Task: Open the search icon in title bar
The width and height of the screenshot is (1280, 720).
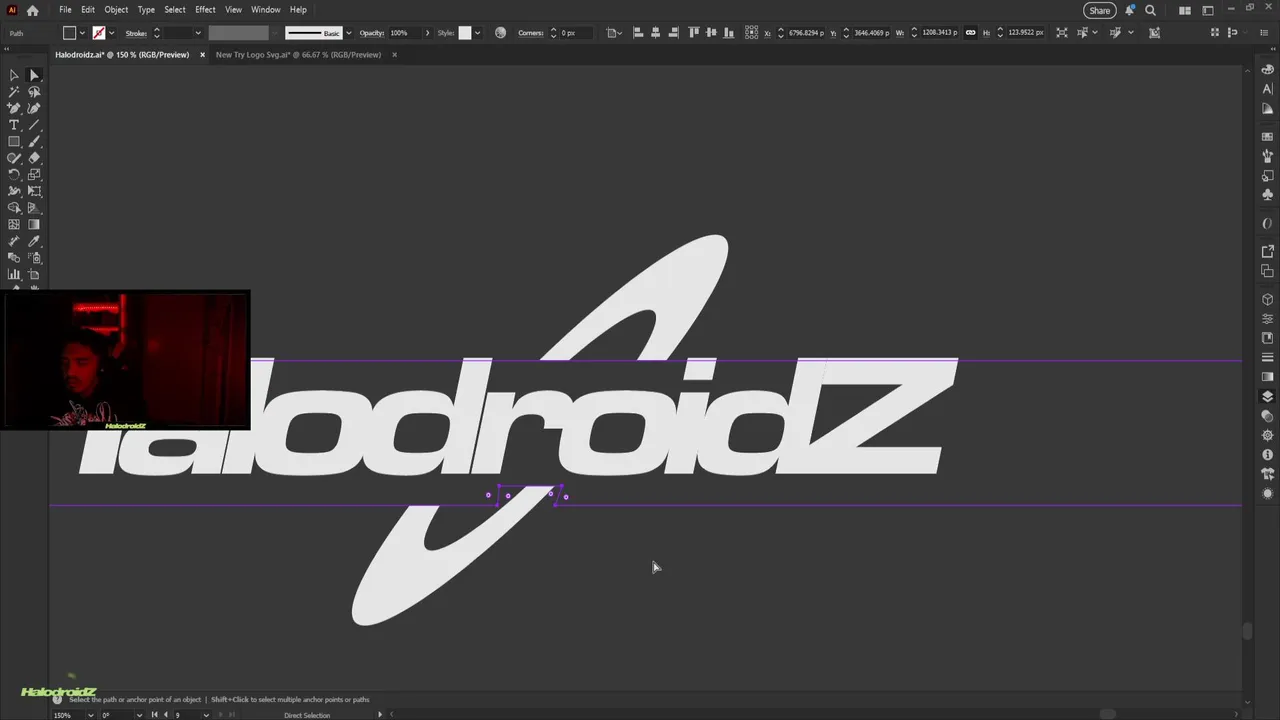Action: (1150, 10)
